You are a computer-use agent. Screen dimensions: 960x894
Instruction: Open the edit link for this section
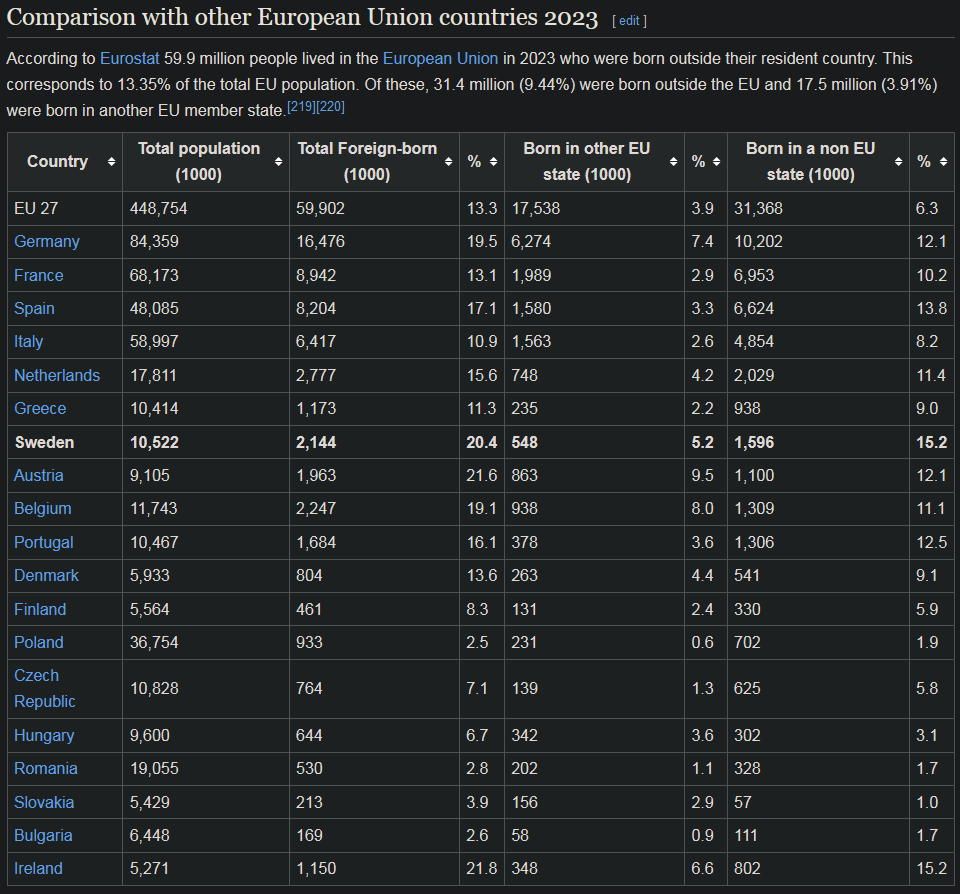pyautogui.click(x=629, y=21)
